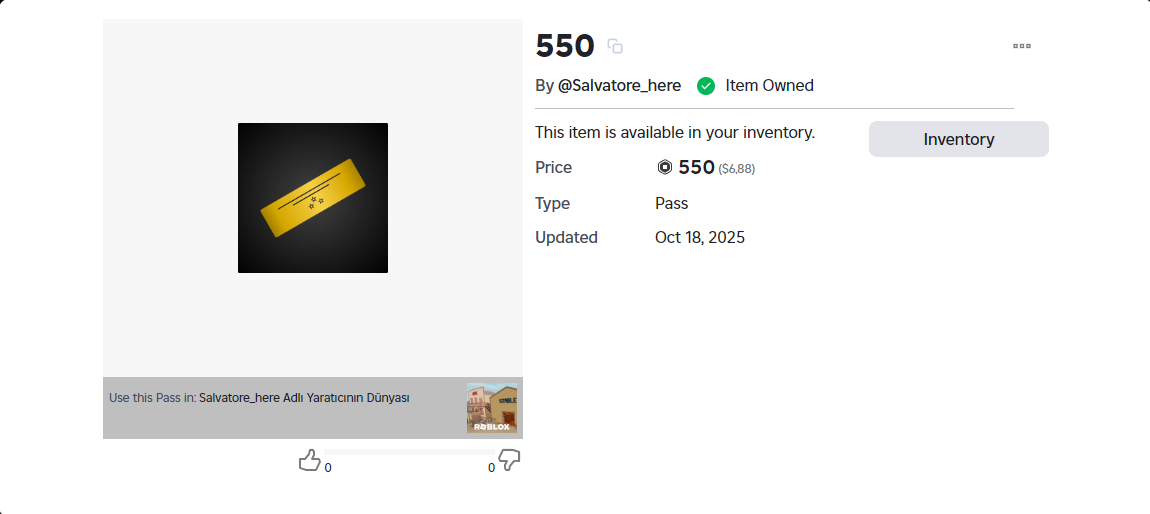Viewport: 1150px width, 514px height.
Task: Click the like/dislike vote ratio bar
Action: click(408, 452)
